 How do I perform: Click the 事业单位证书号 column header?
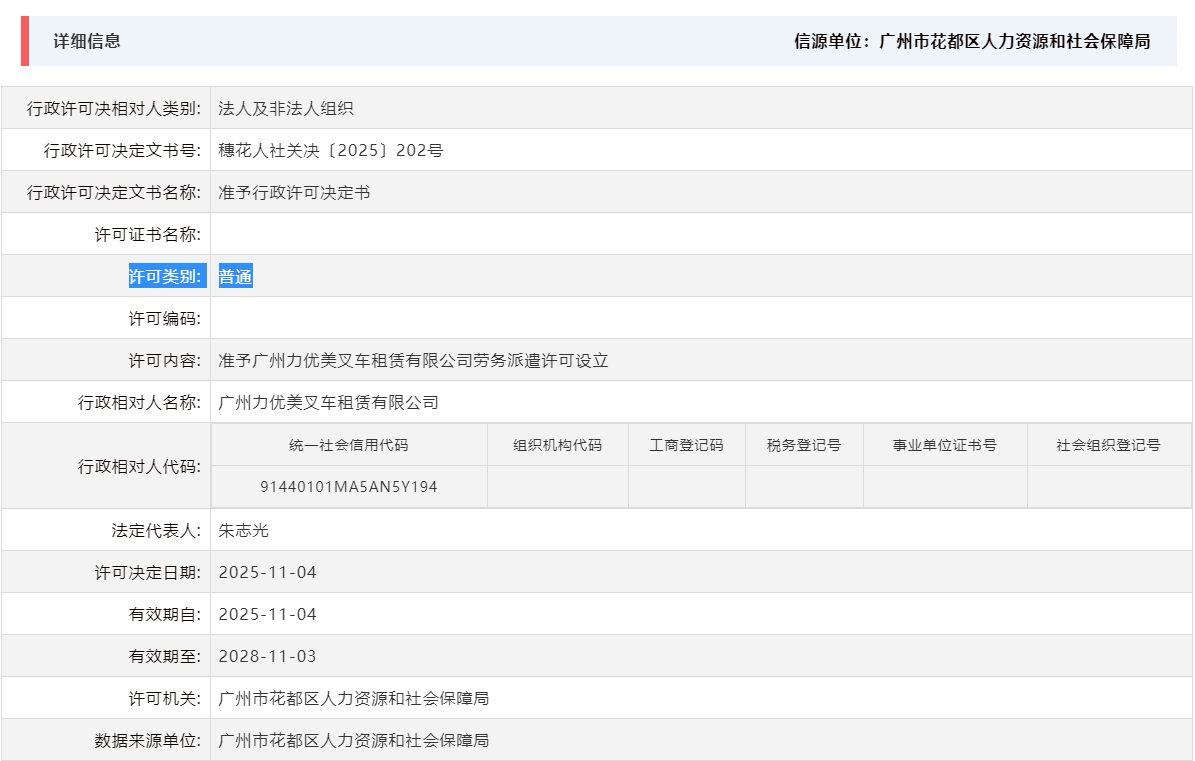[x=945, y=444]
